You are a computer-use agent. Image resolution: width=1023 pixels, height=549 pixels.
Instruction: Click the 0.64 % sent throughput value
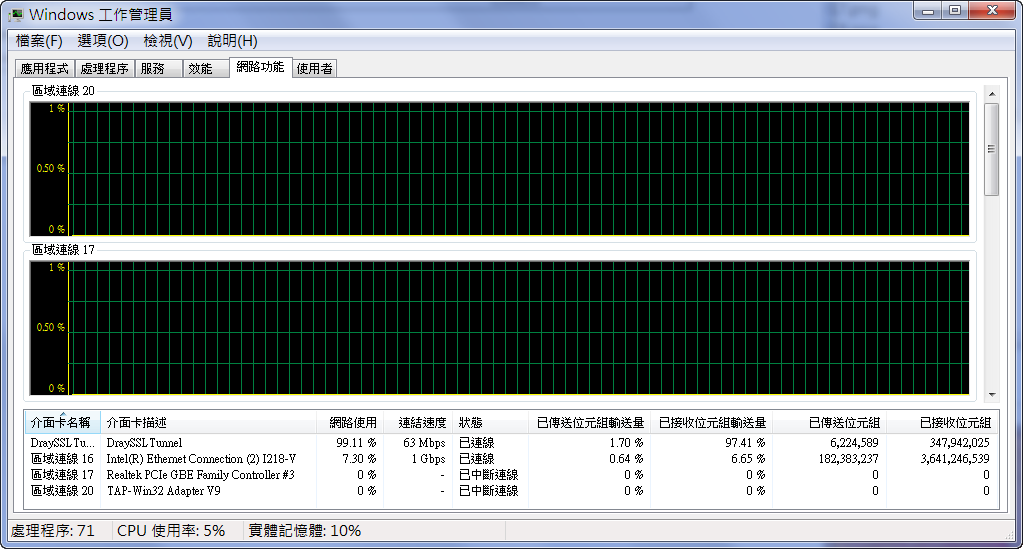point(626,459)
